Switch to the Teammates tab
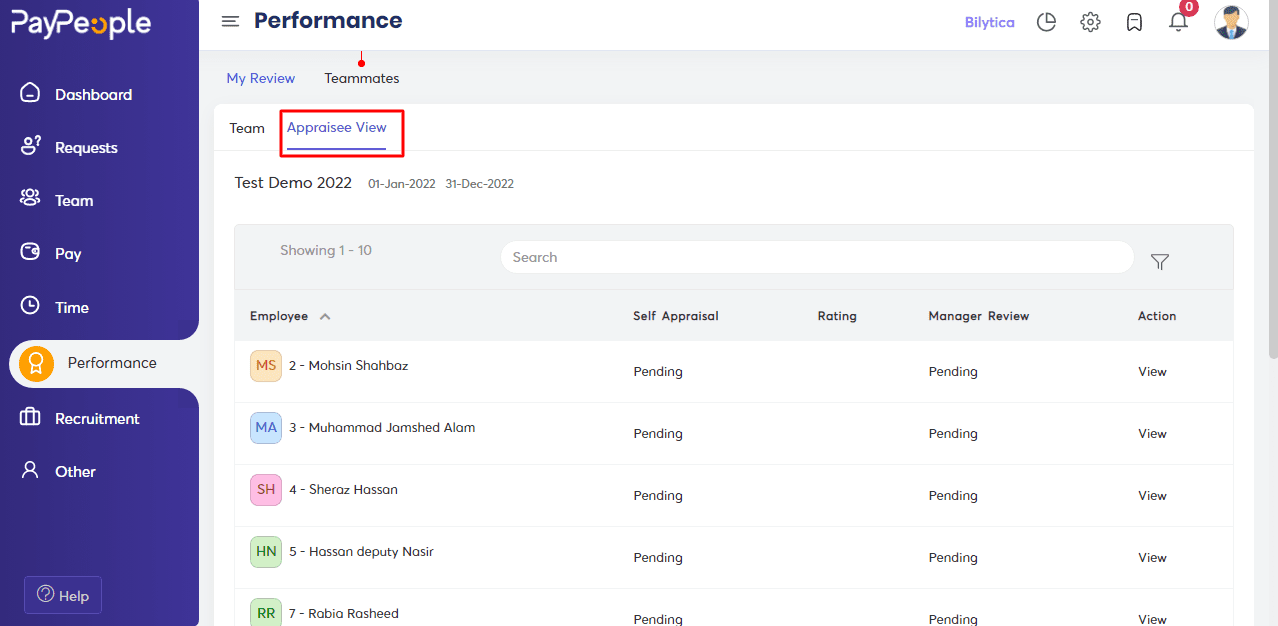Viewport: 1278px width, 626px height. coord(361,78)
